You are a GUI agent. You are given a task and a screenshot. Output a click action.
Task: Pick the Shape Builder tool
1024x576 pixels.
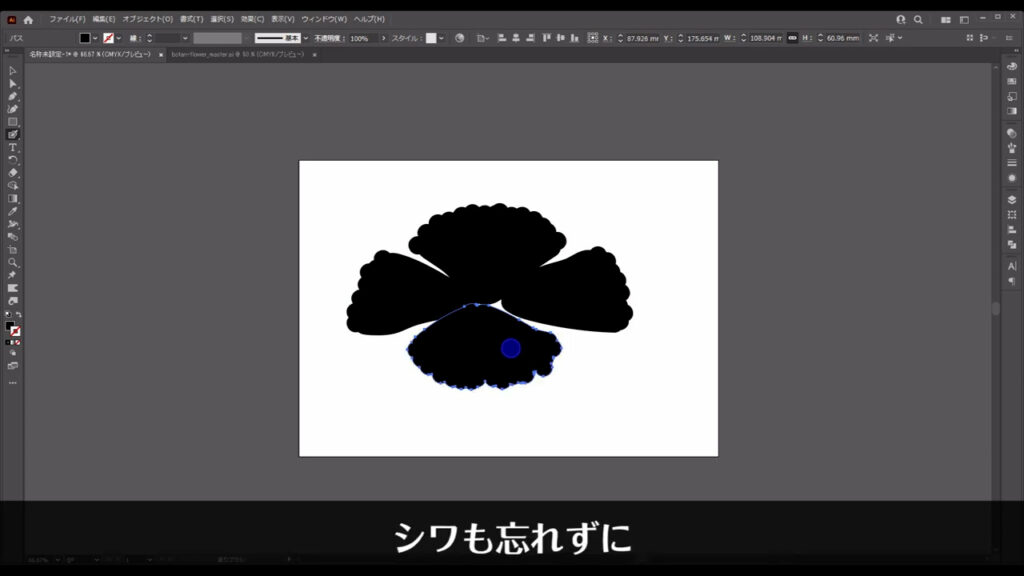coord(12,185)
